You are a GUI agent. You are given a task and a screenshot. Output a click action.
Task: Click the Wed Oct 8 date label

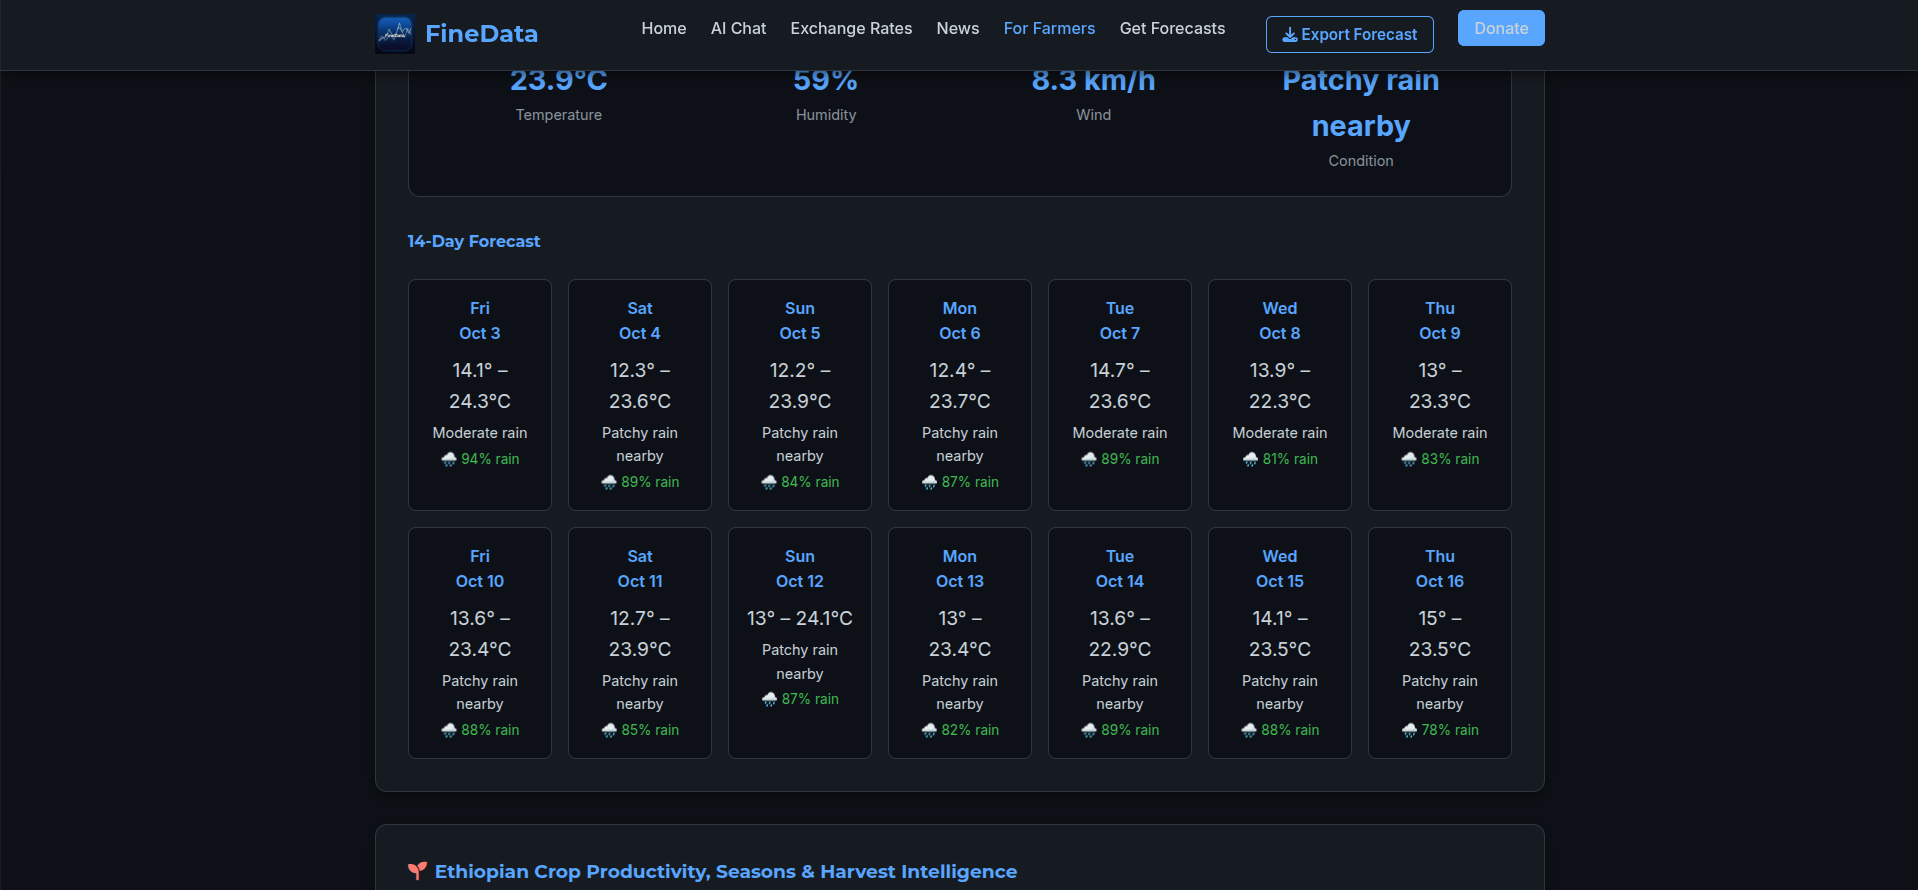click(x=1280, y=321)
